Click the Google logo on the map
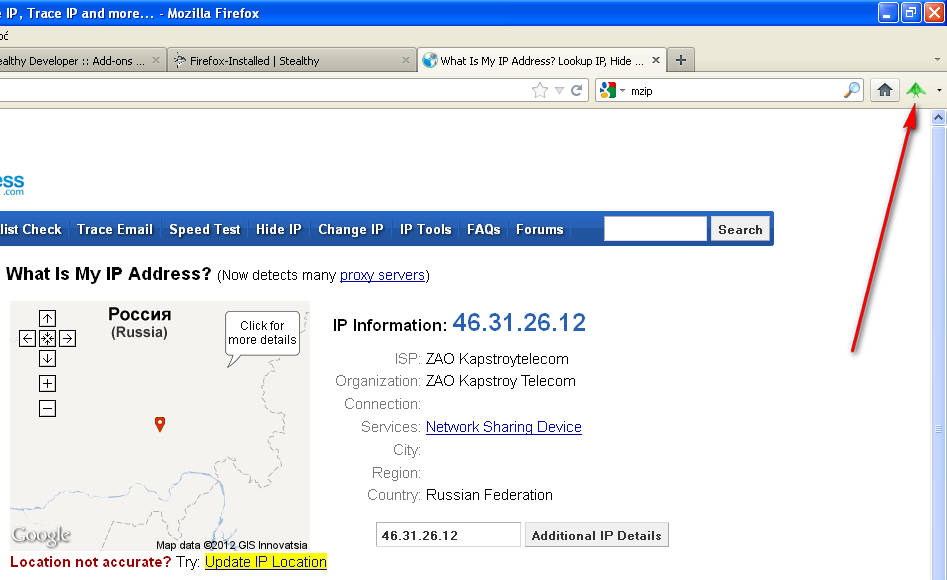The width and height of the screenshot is (947, 580). (41, 535)
